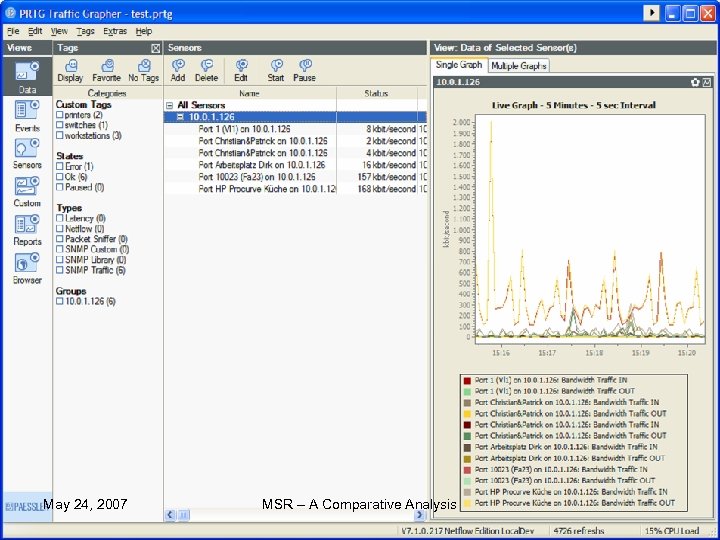The width and height of the screenshot is (720, 540).
Task: Open graph settings gear for 10.0.1.126
Action: 695,82
